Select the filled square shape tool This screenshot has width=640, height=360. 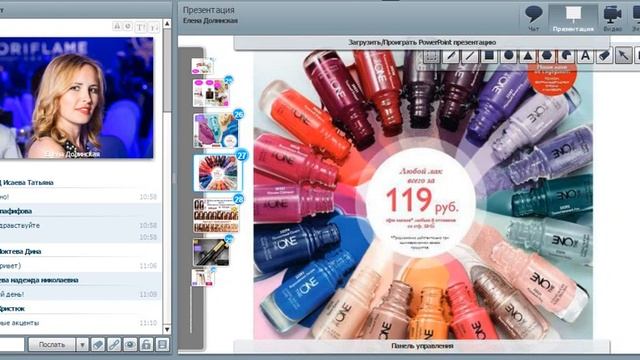coord(489,56)
